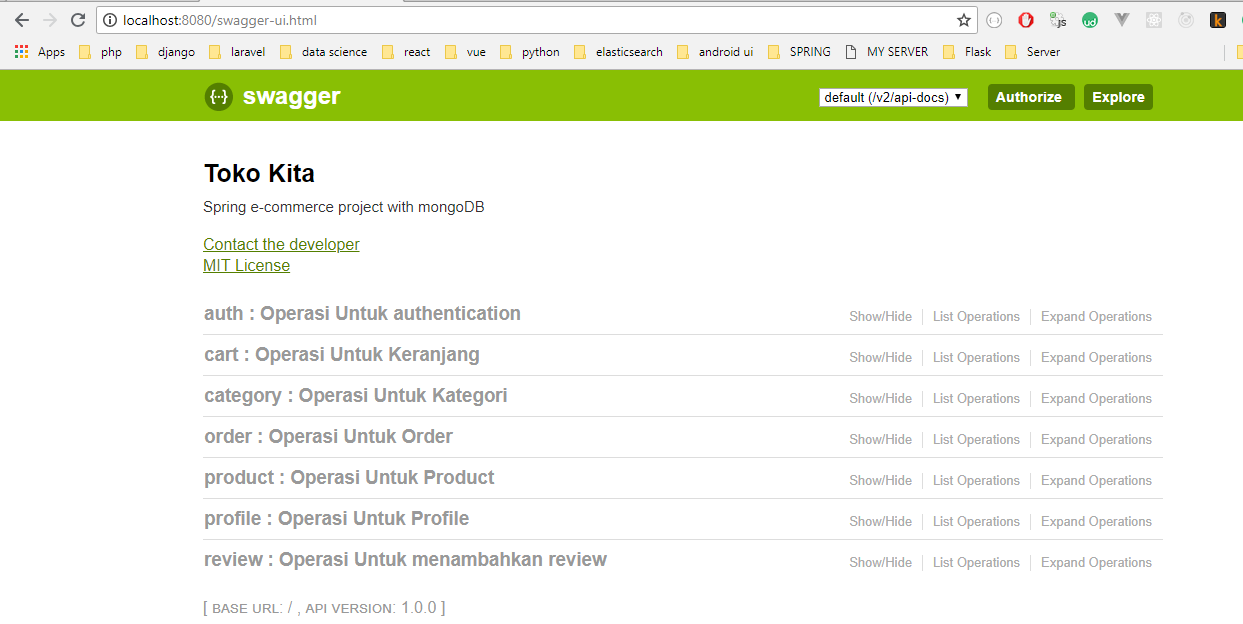Click the dark 'k' extension icon
Viewport: 1243px width, 624px height.
pos(1218,19)
